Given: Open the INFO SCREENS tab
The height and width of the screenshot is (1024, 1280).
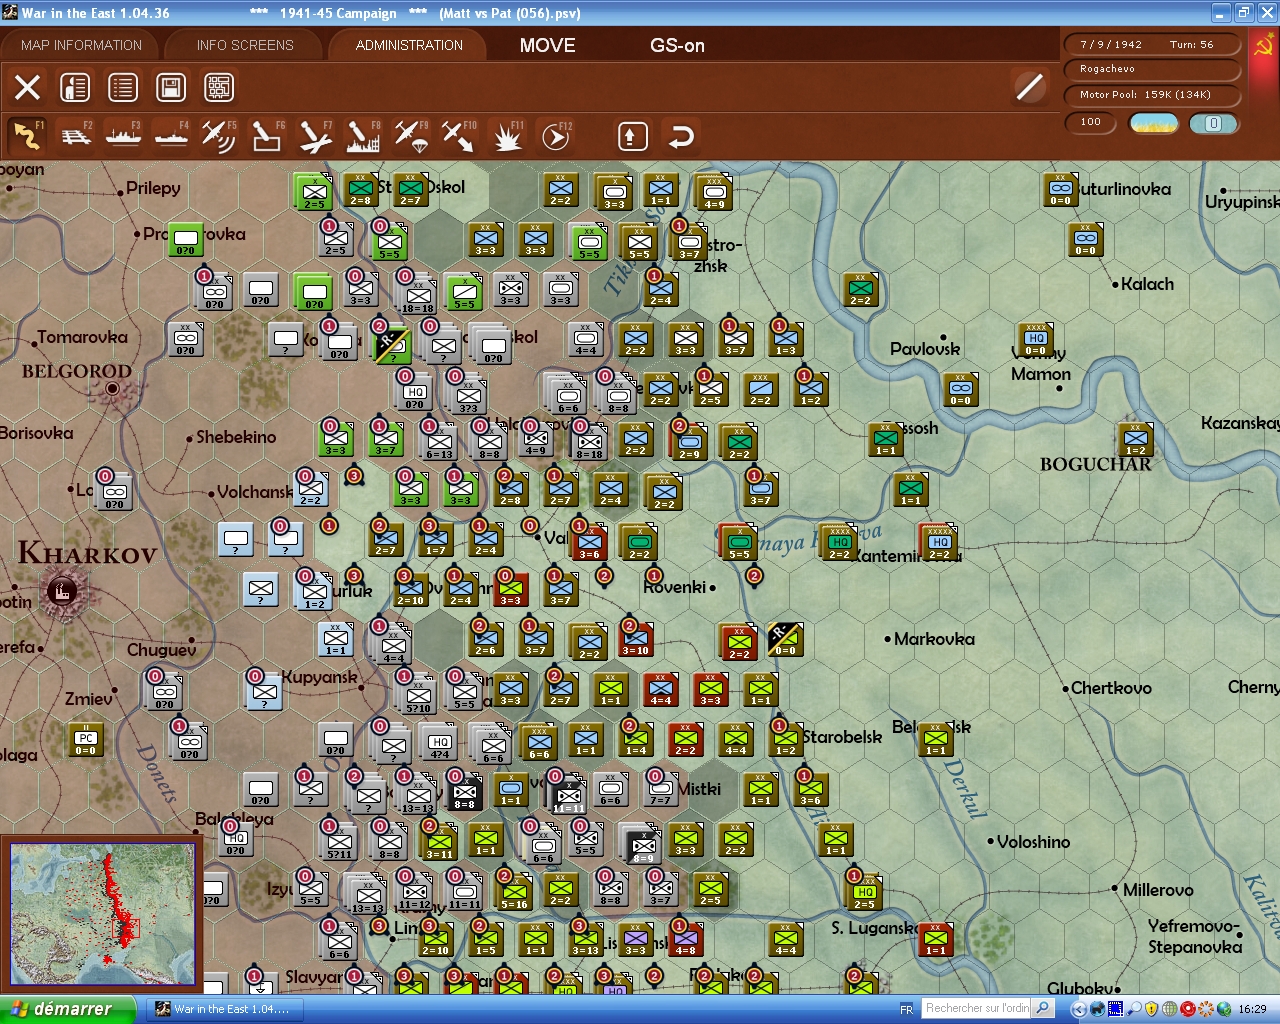Looking at the screenshot, I should 245,45.
